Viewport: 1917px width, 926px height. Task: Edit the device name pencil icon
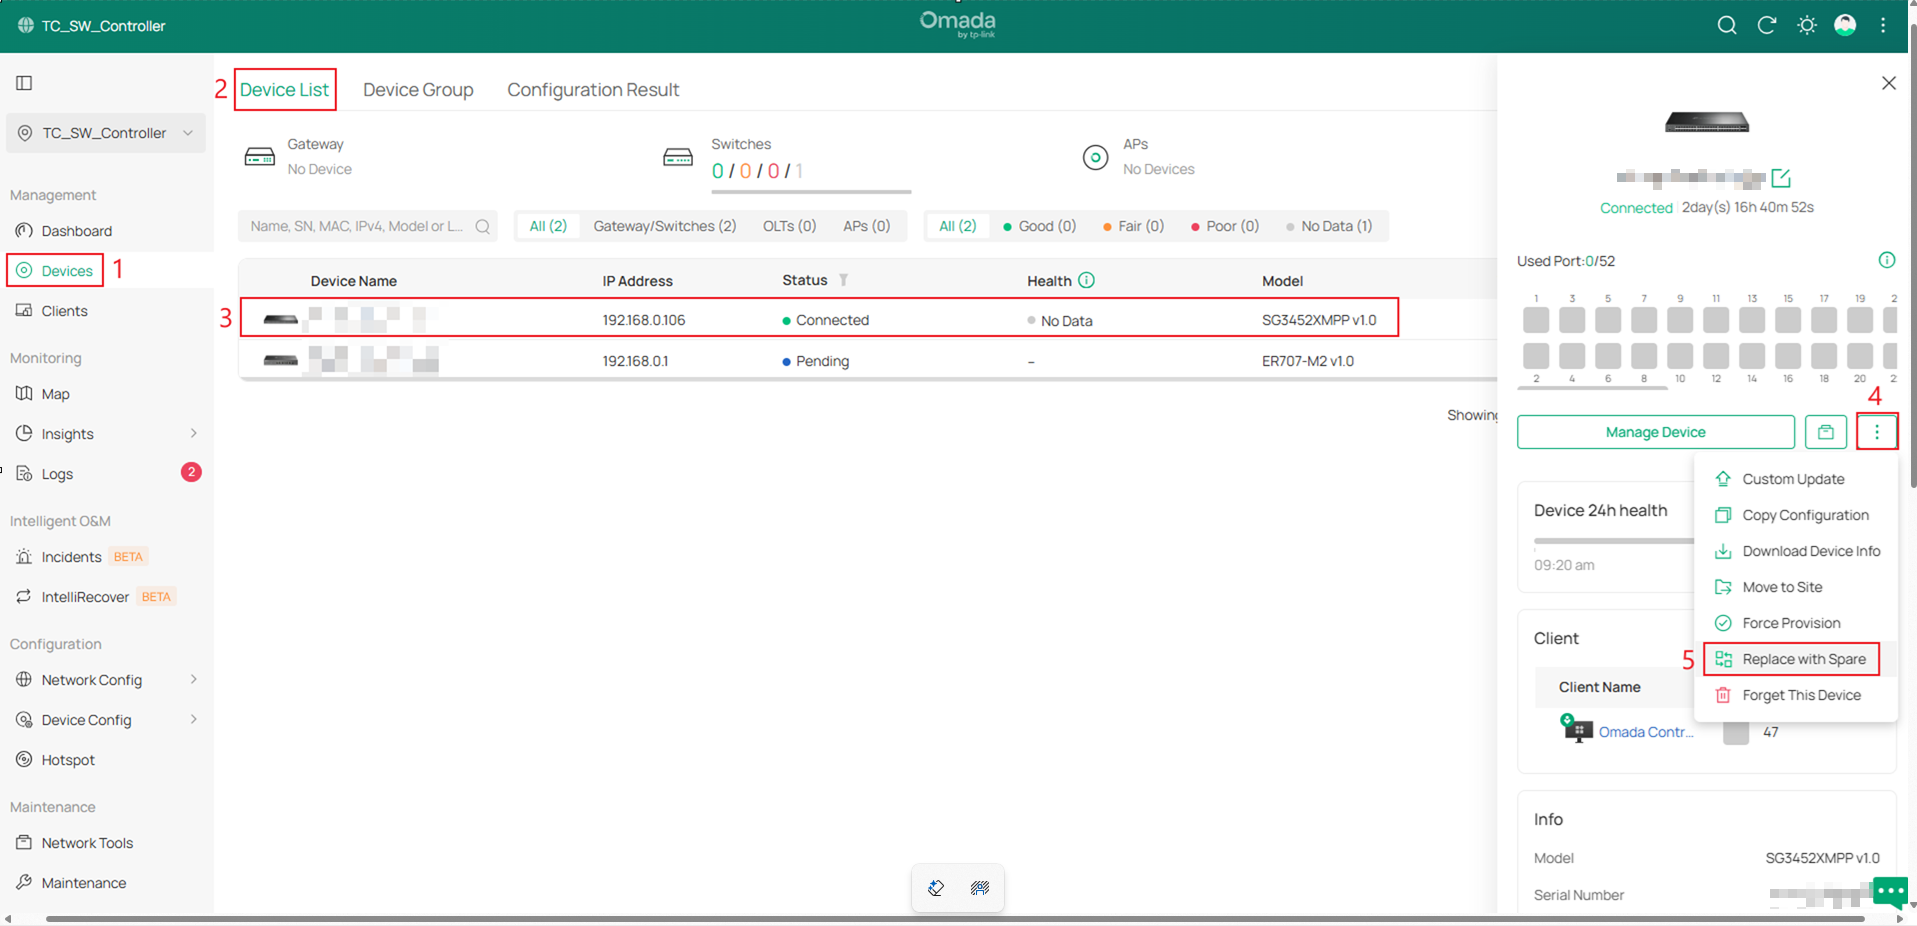(1781, 178)
